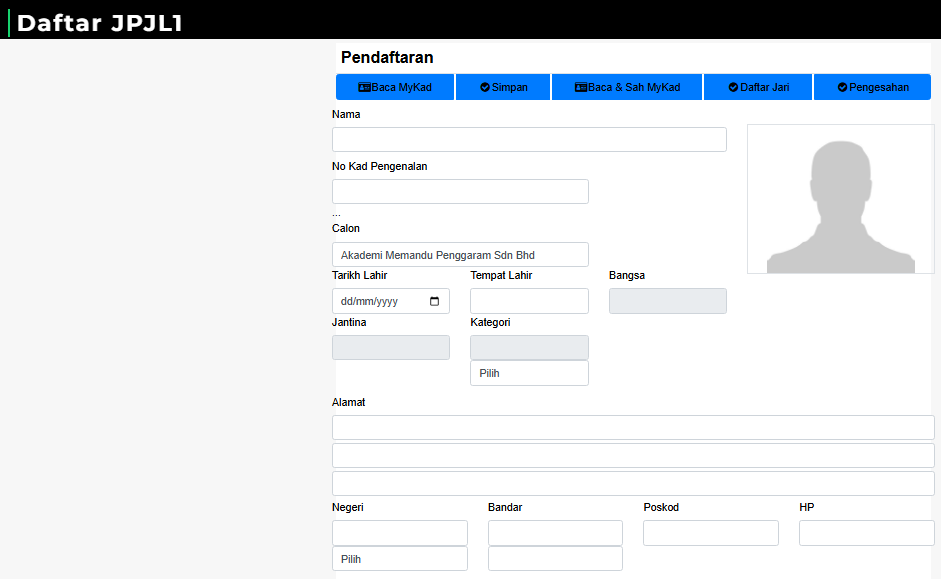Click the Pendaftaran heading
The height and width of the screenshot is (579, 941).
[387, 58]
